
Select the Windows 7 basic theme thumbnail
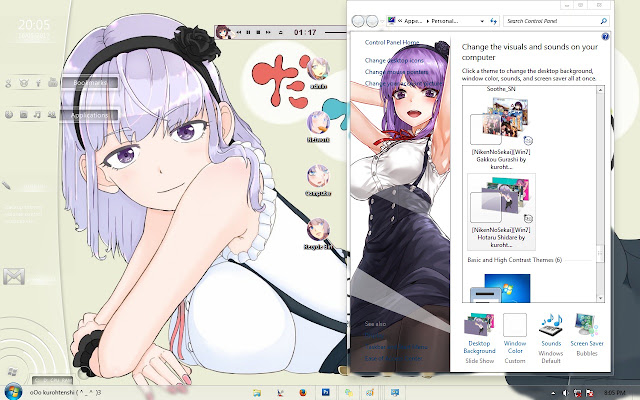point(501,288)
